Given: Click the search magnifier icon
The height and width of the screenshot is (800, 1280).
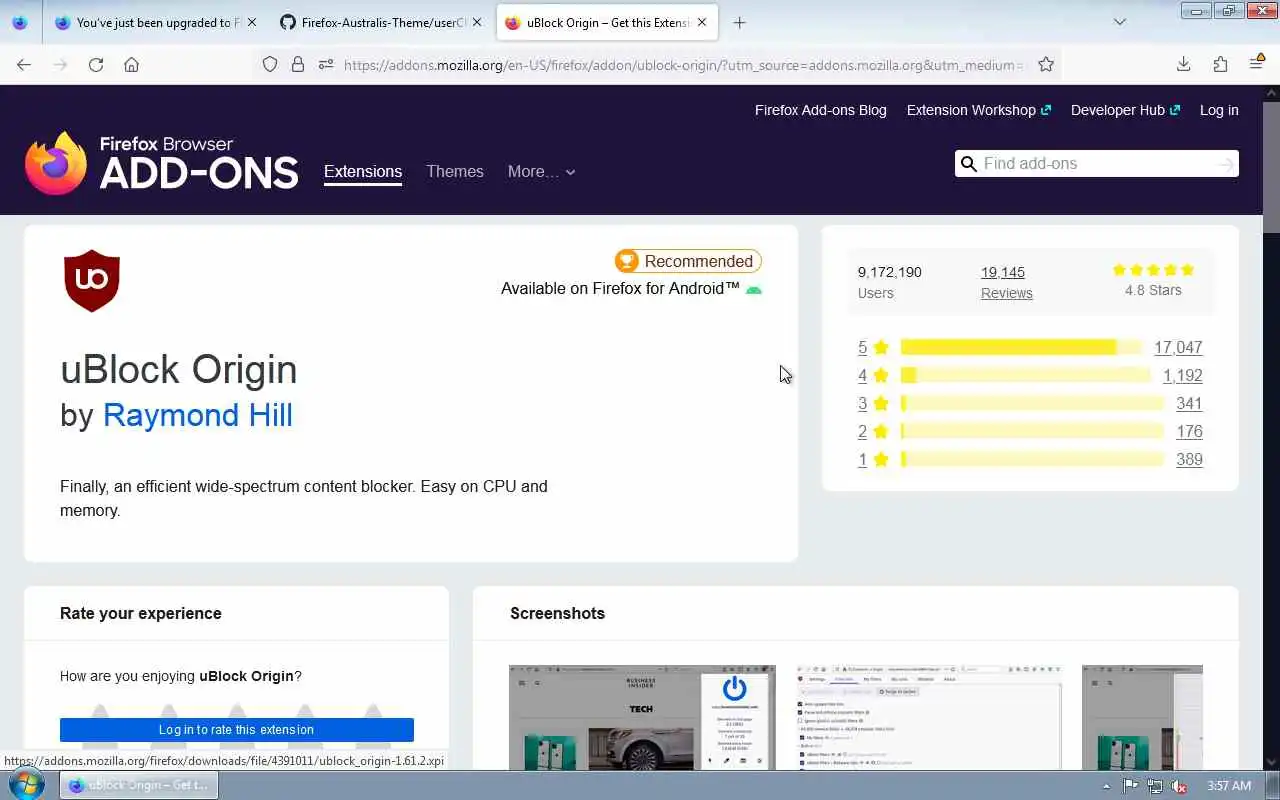Looking at the screenshot, I should click(967, 164).
